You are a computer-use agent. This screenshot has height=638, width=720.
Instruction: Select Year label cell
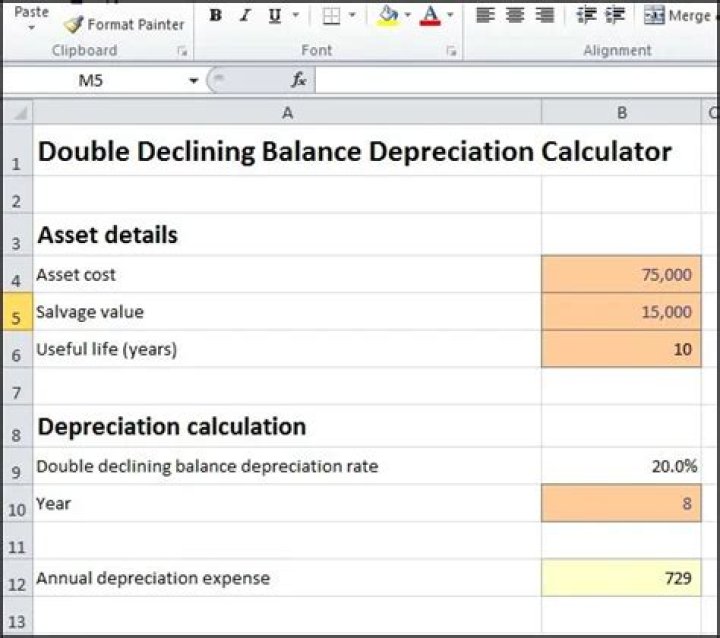[x=287, y=503]
